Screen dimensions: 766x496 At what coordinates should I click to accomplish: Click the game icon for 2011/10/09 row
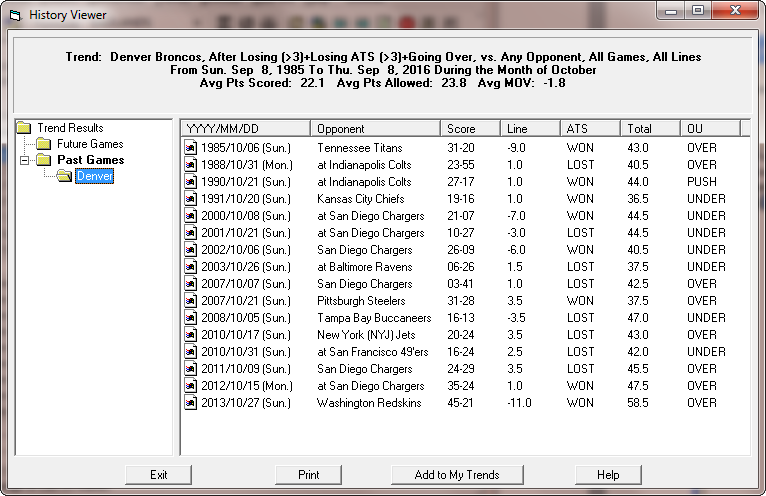[191, 369]
